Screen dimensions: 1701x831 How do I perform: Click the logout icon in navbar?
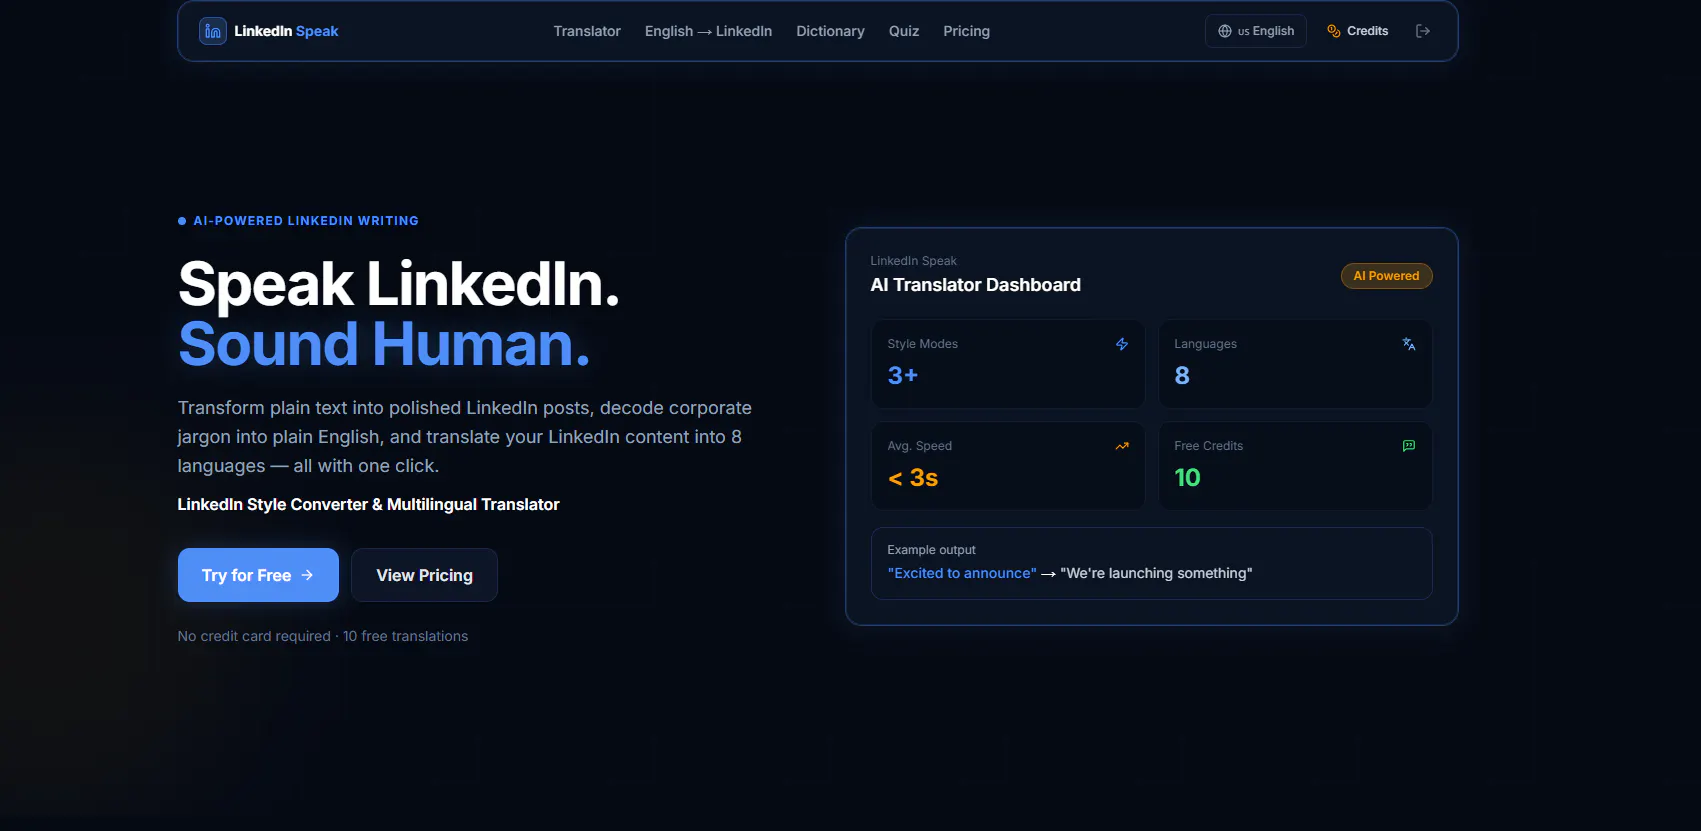[x=1423, y=31]
